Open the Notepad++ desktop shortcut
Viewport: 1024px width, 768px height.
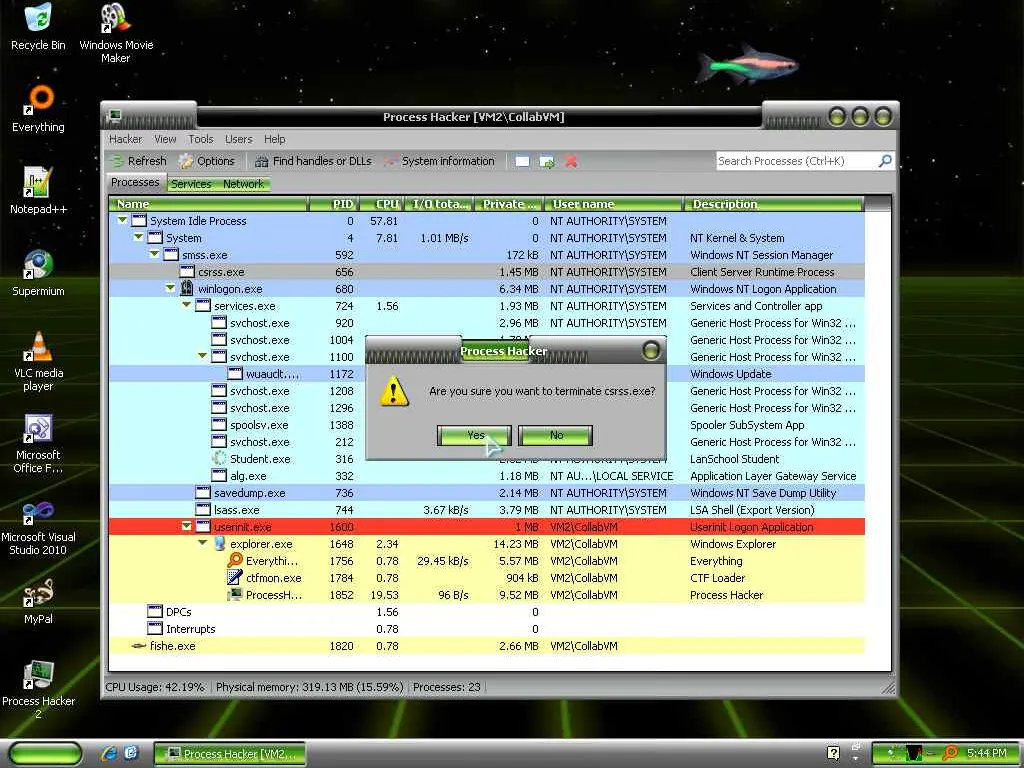39,190
